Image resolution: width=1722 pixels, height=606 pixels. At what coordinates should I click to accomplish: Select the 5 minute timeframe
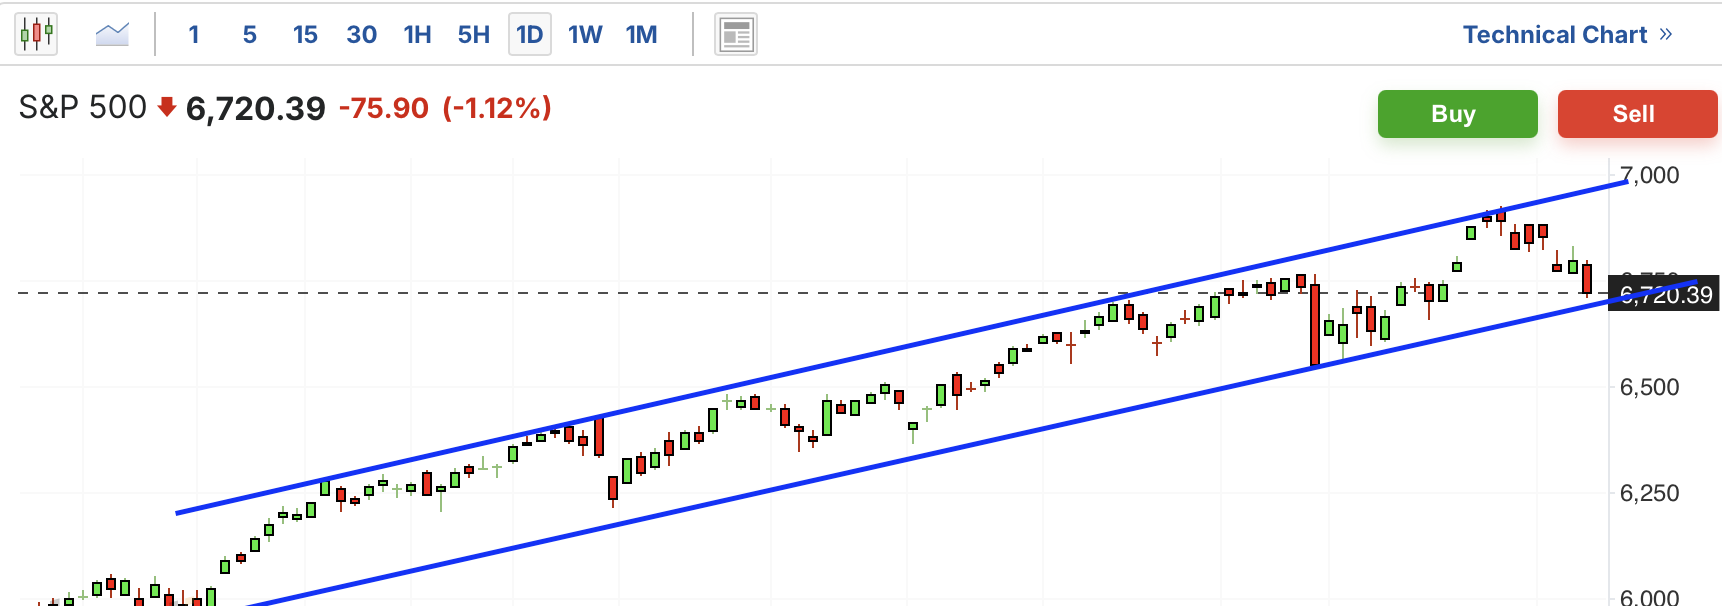(249, 35)
